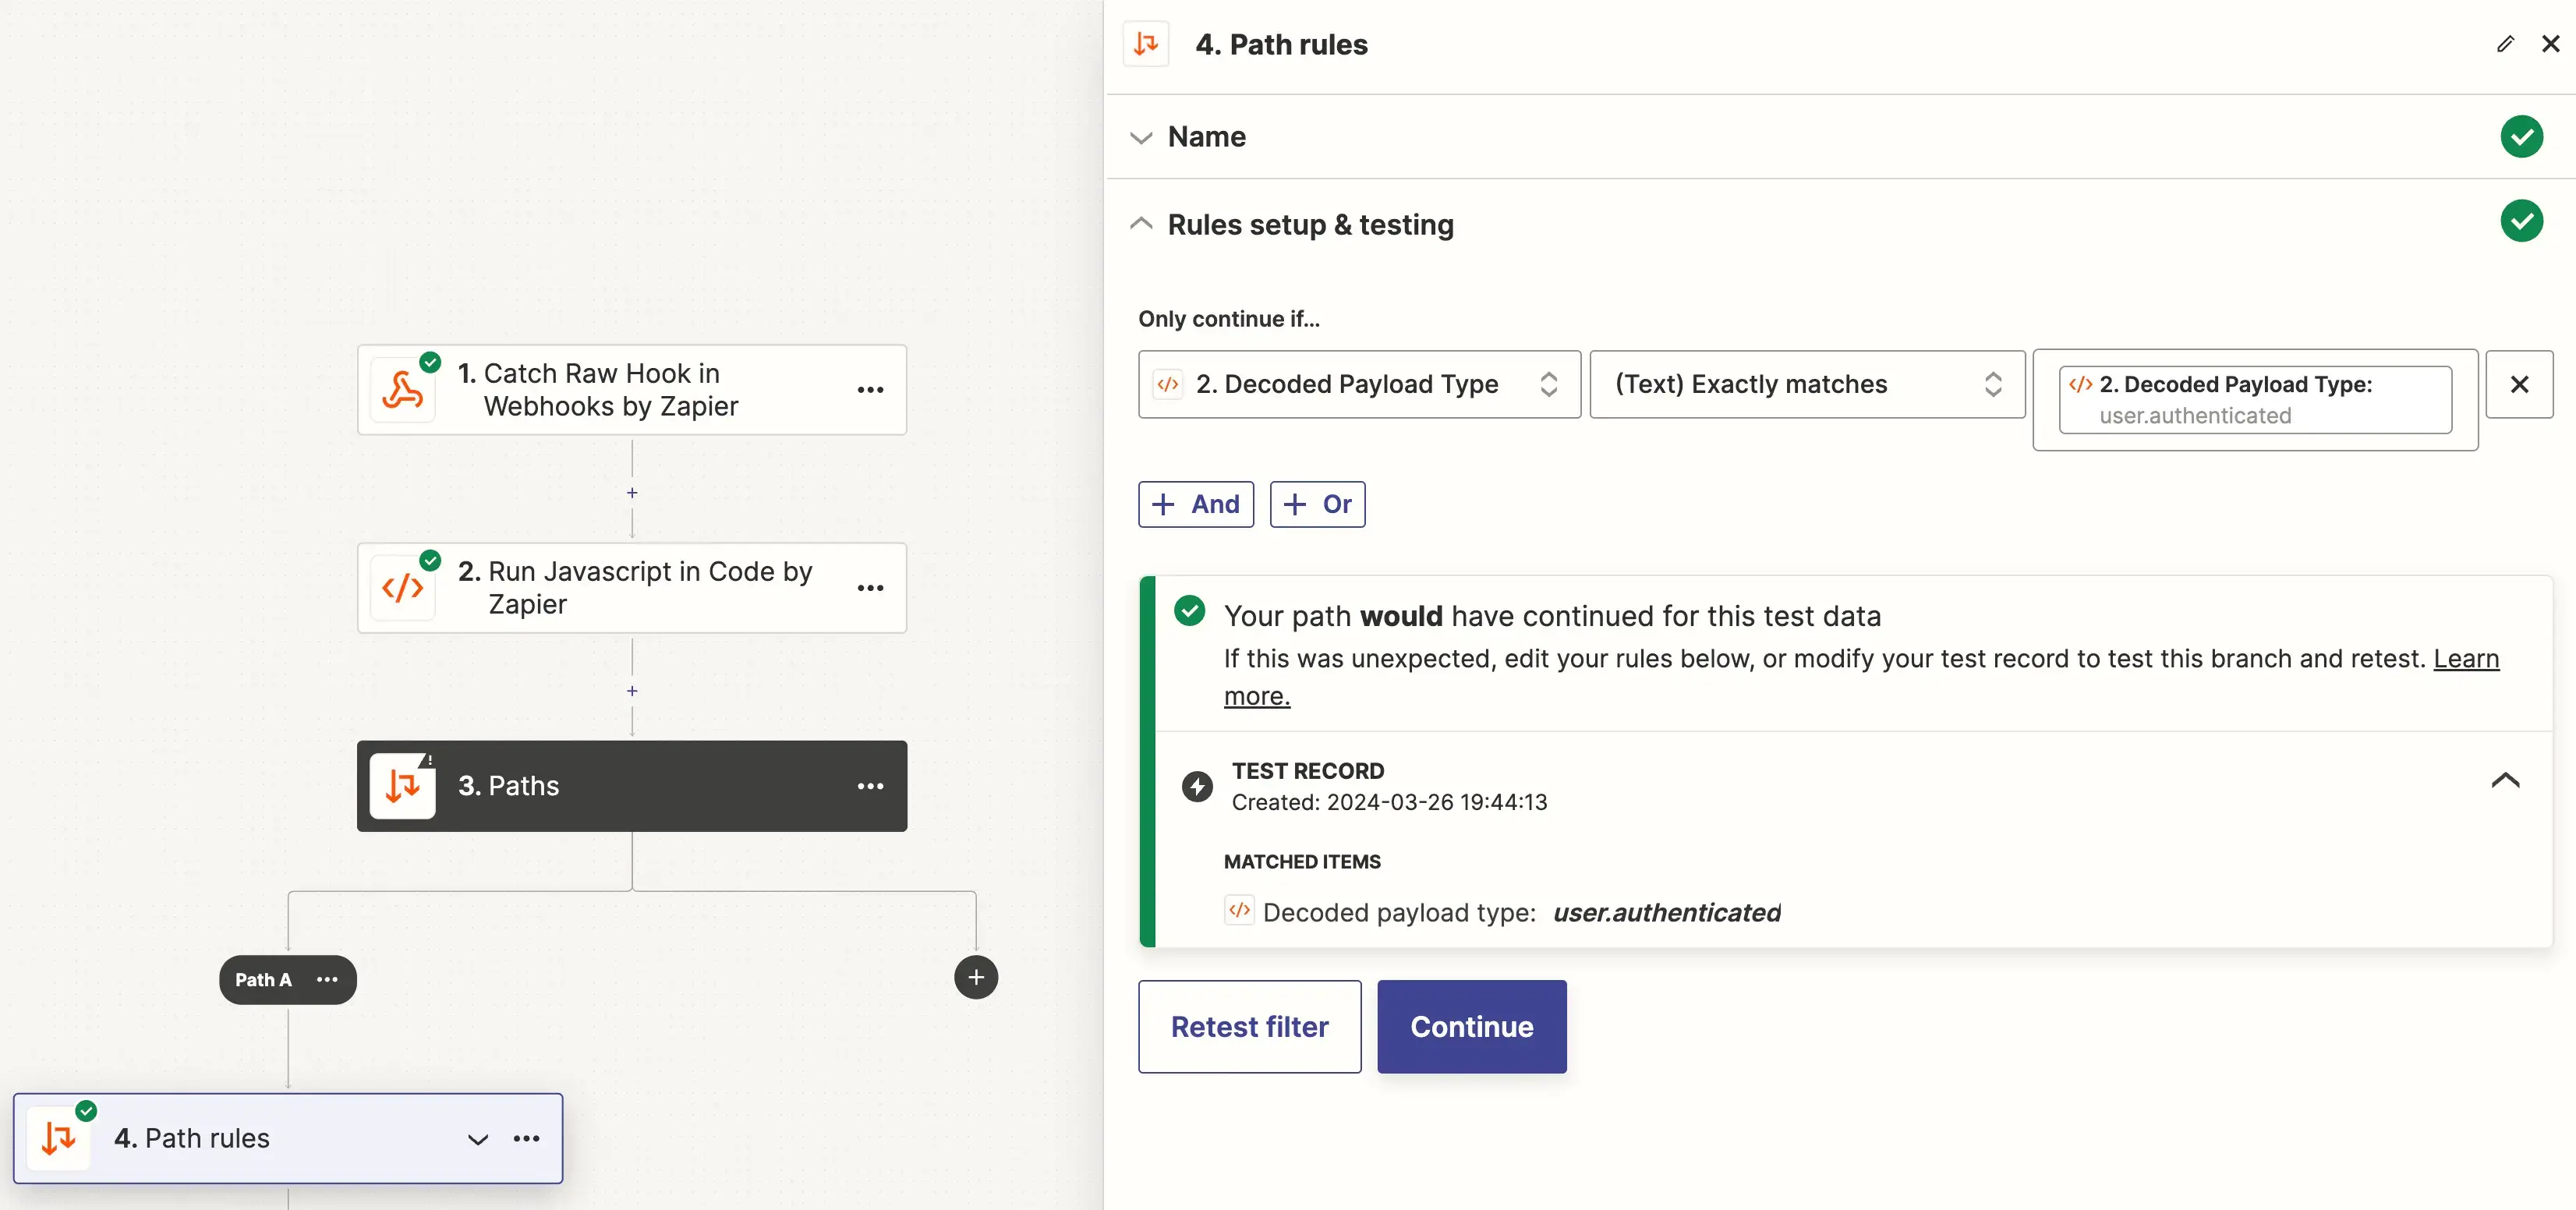The image size is (2576, 1210).
Task: Collapse the Test Record details chevron
Action: [2504, 780]
